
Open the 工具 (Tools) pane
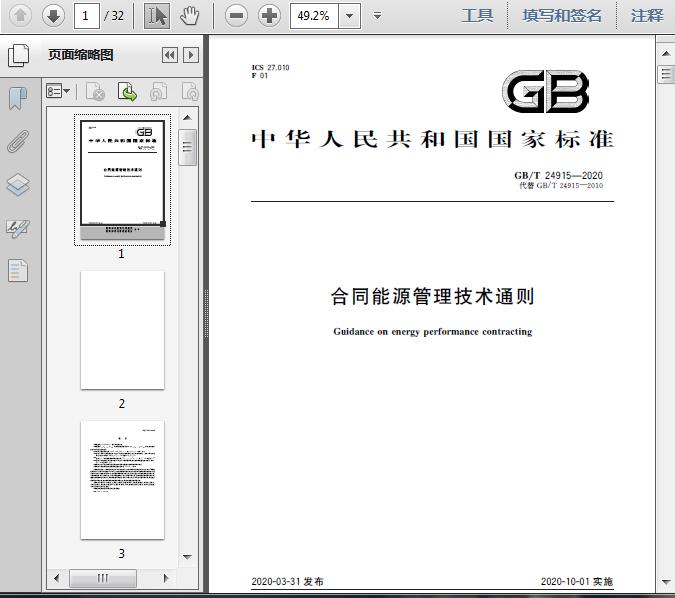[477, 15]
